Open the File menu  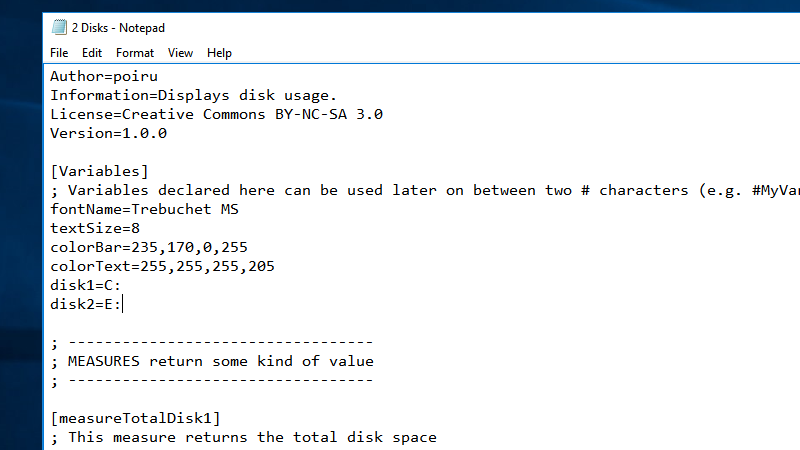tap(59, 53)
